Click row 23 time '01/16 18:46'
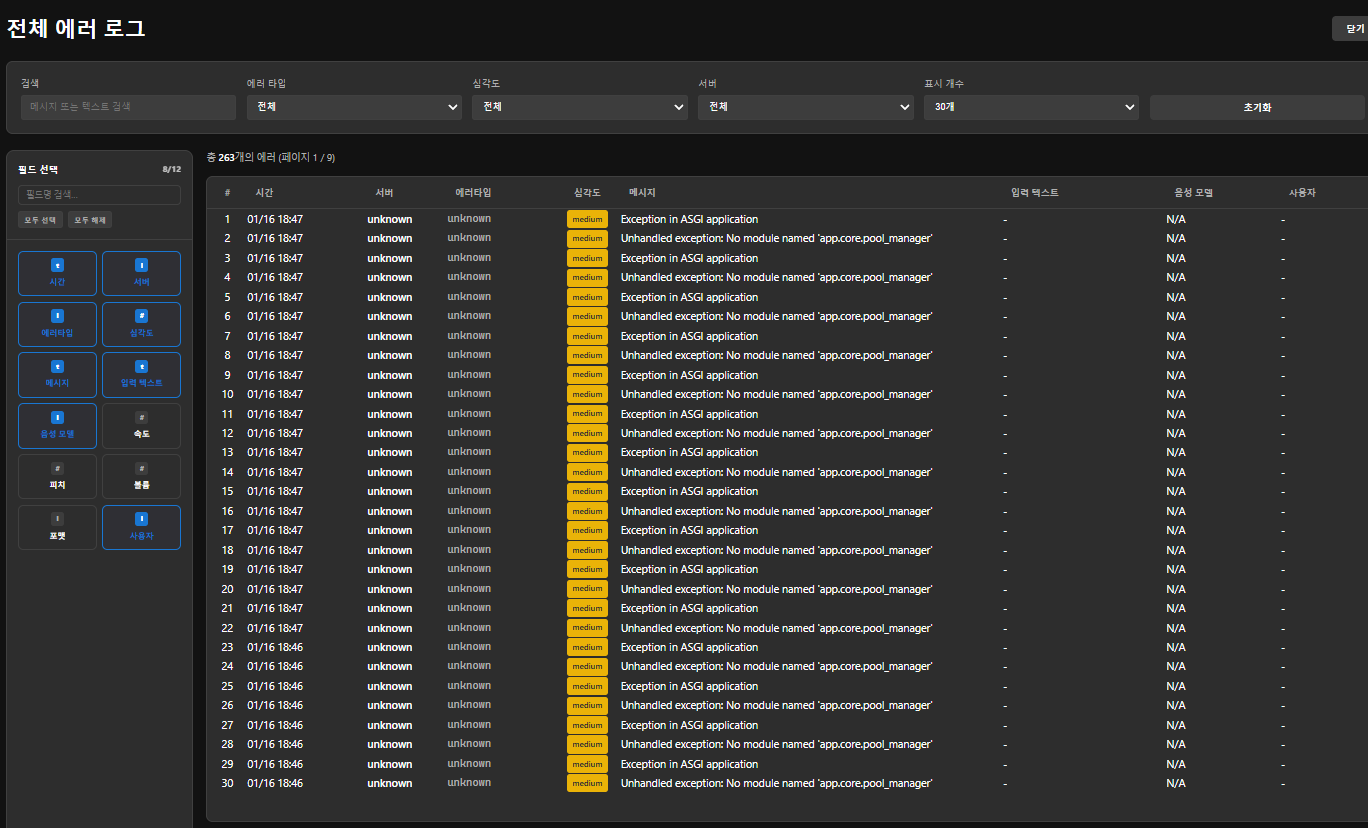 pyautogui.click(x=275, y=647)
